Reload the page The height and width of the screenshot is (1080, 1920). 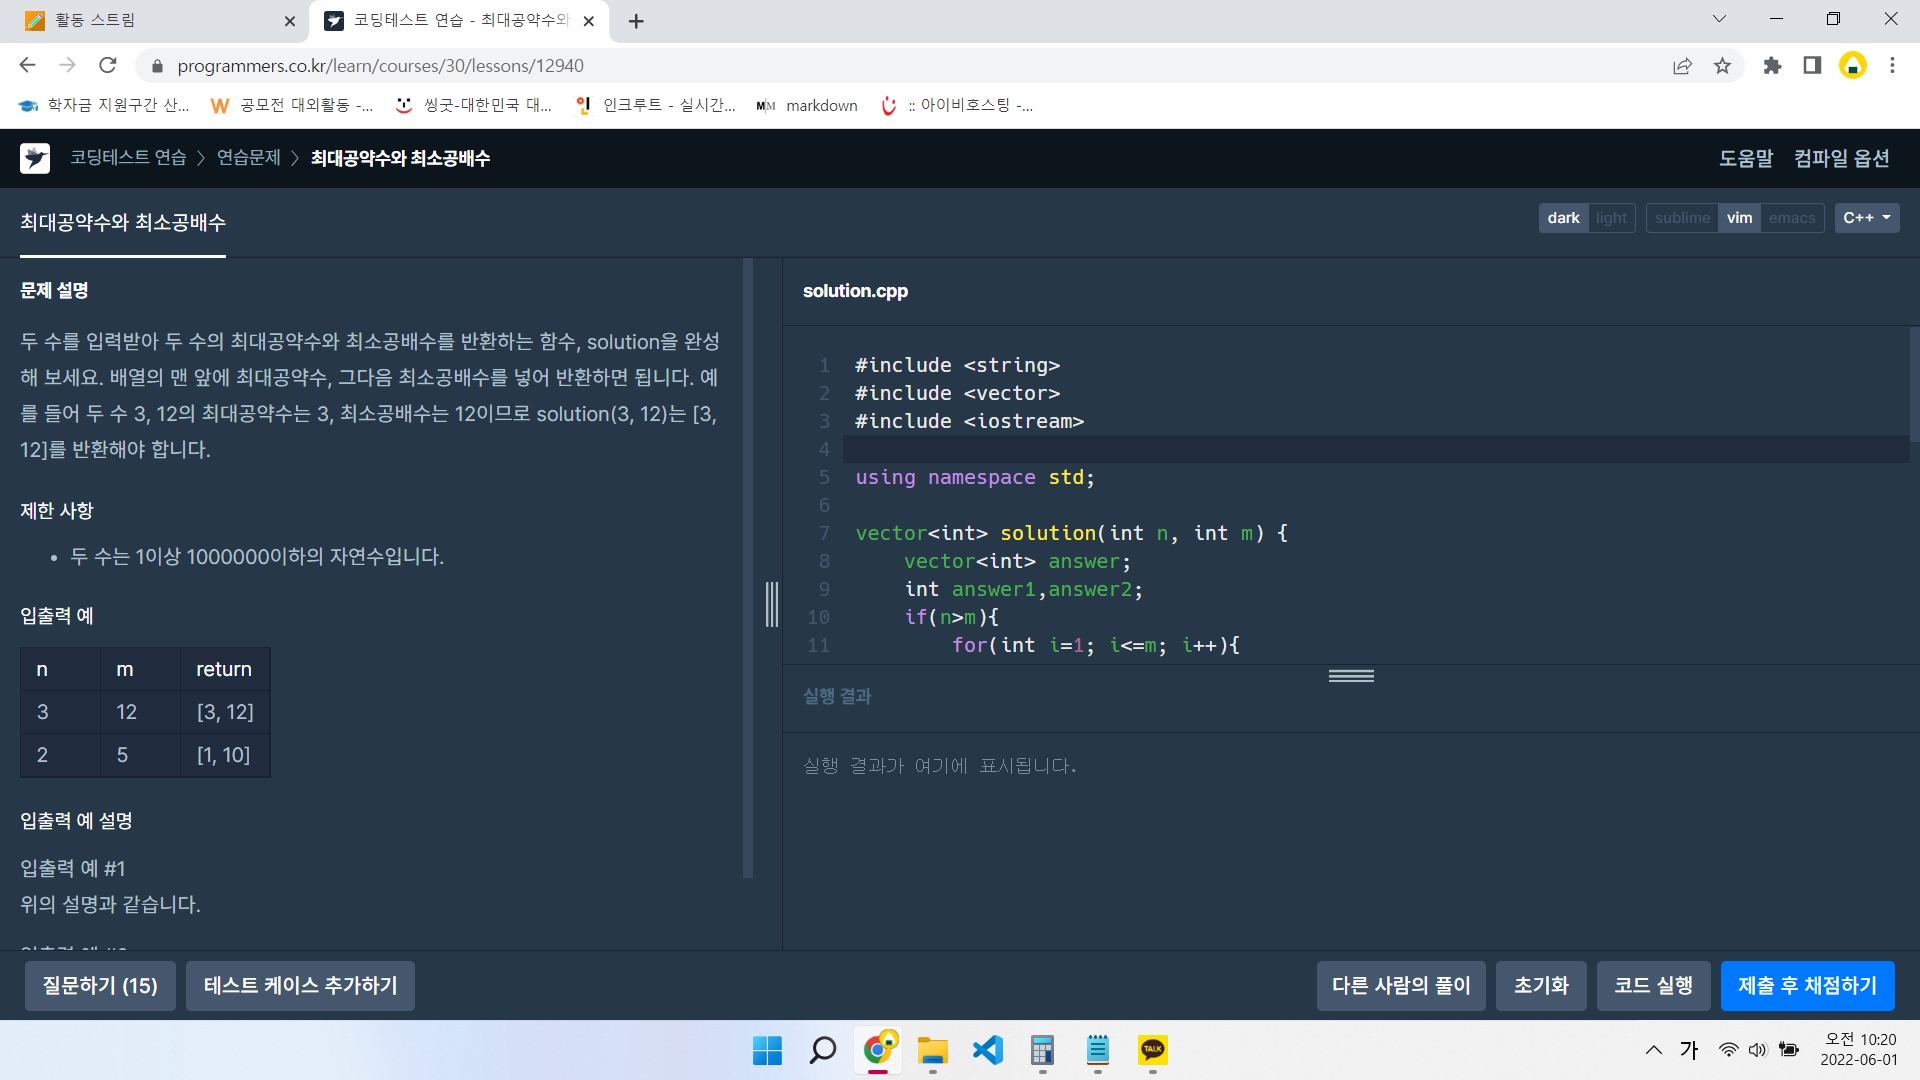(x=108, y=66)
